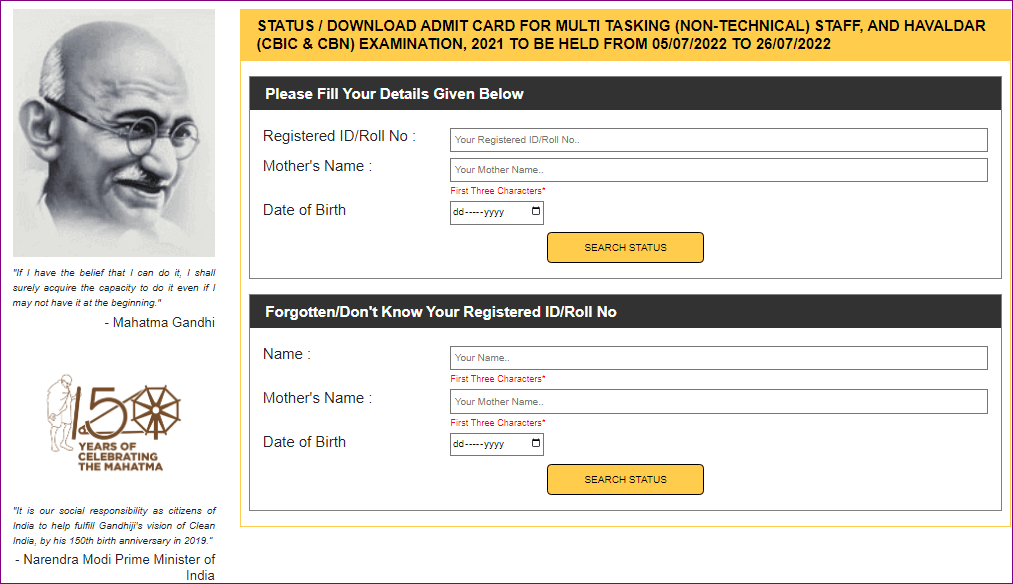Select day segment of first date field
This screenshot has height=584, width=1013.
click(458, 212)
